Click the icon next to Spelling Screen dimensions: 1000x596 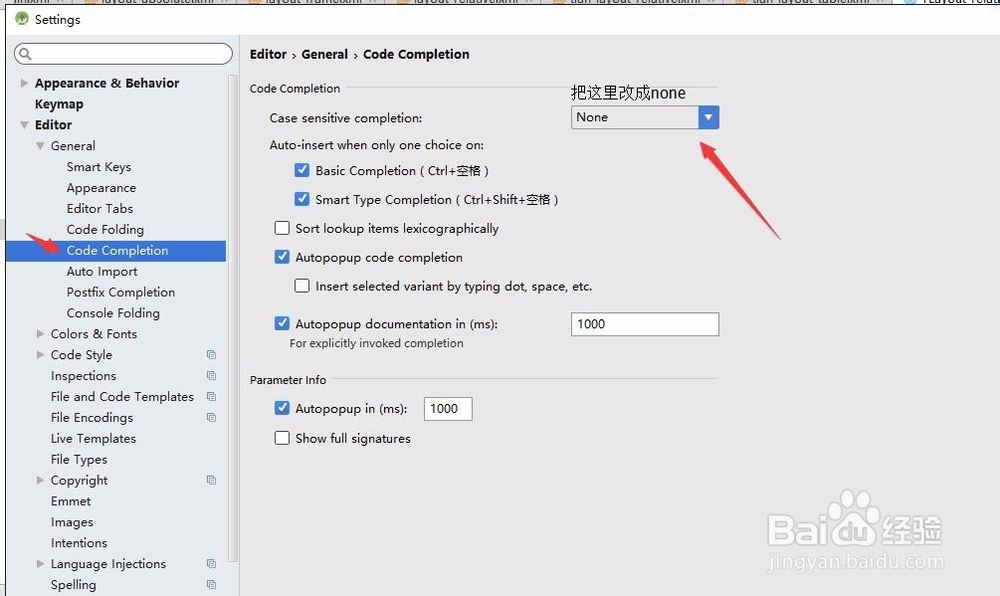pos(210,584)
